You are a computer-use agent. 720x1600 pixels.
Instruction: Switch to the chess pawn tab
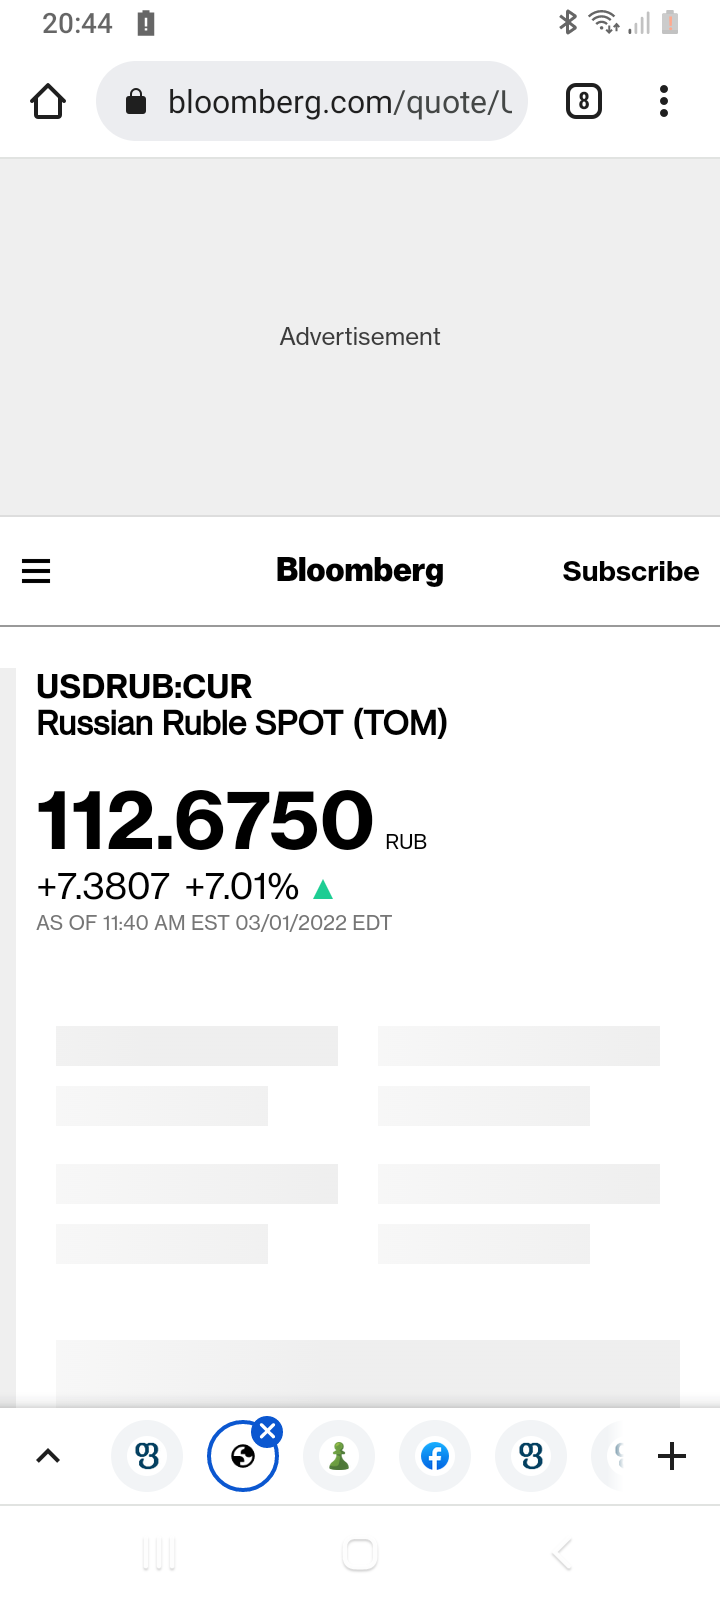coord(339,1456)
